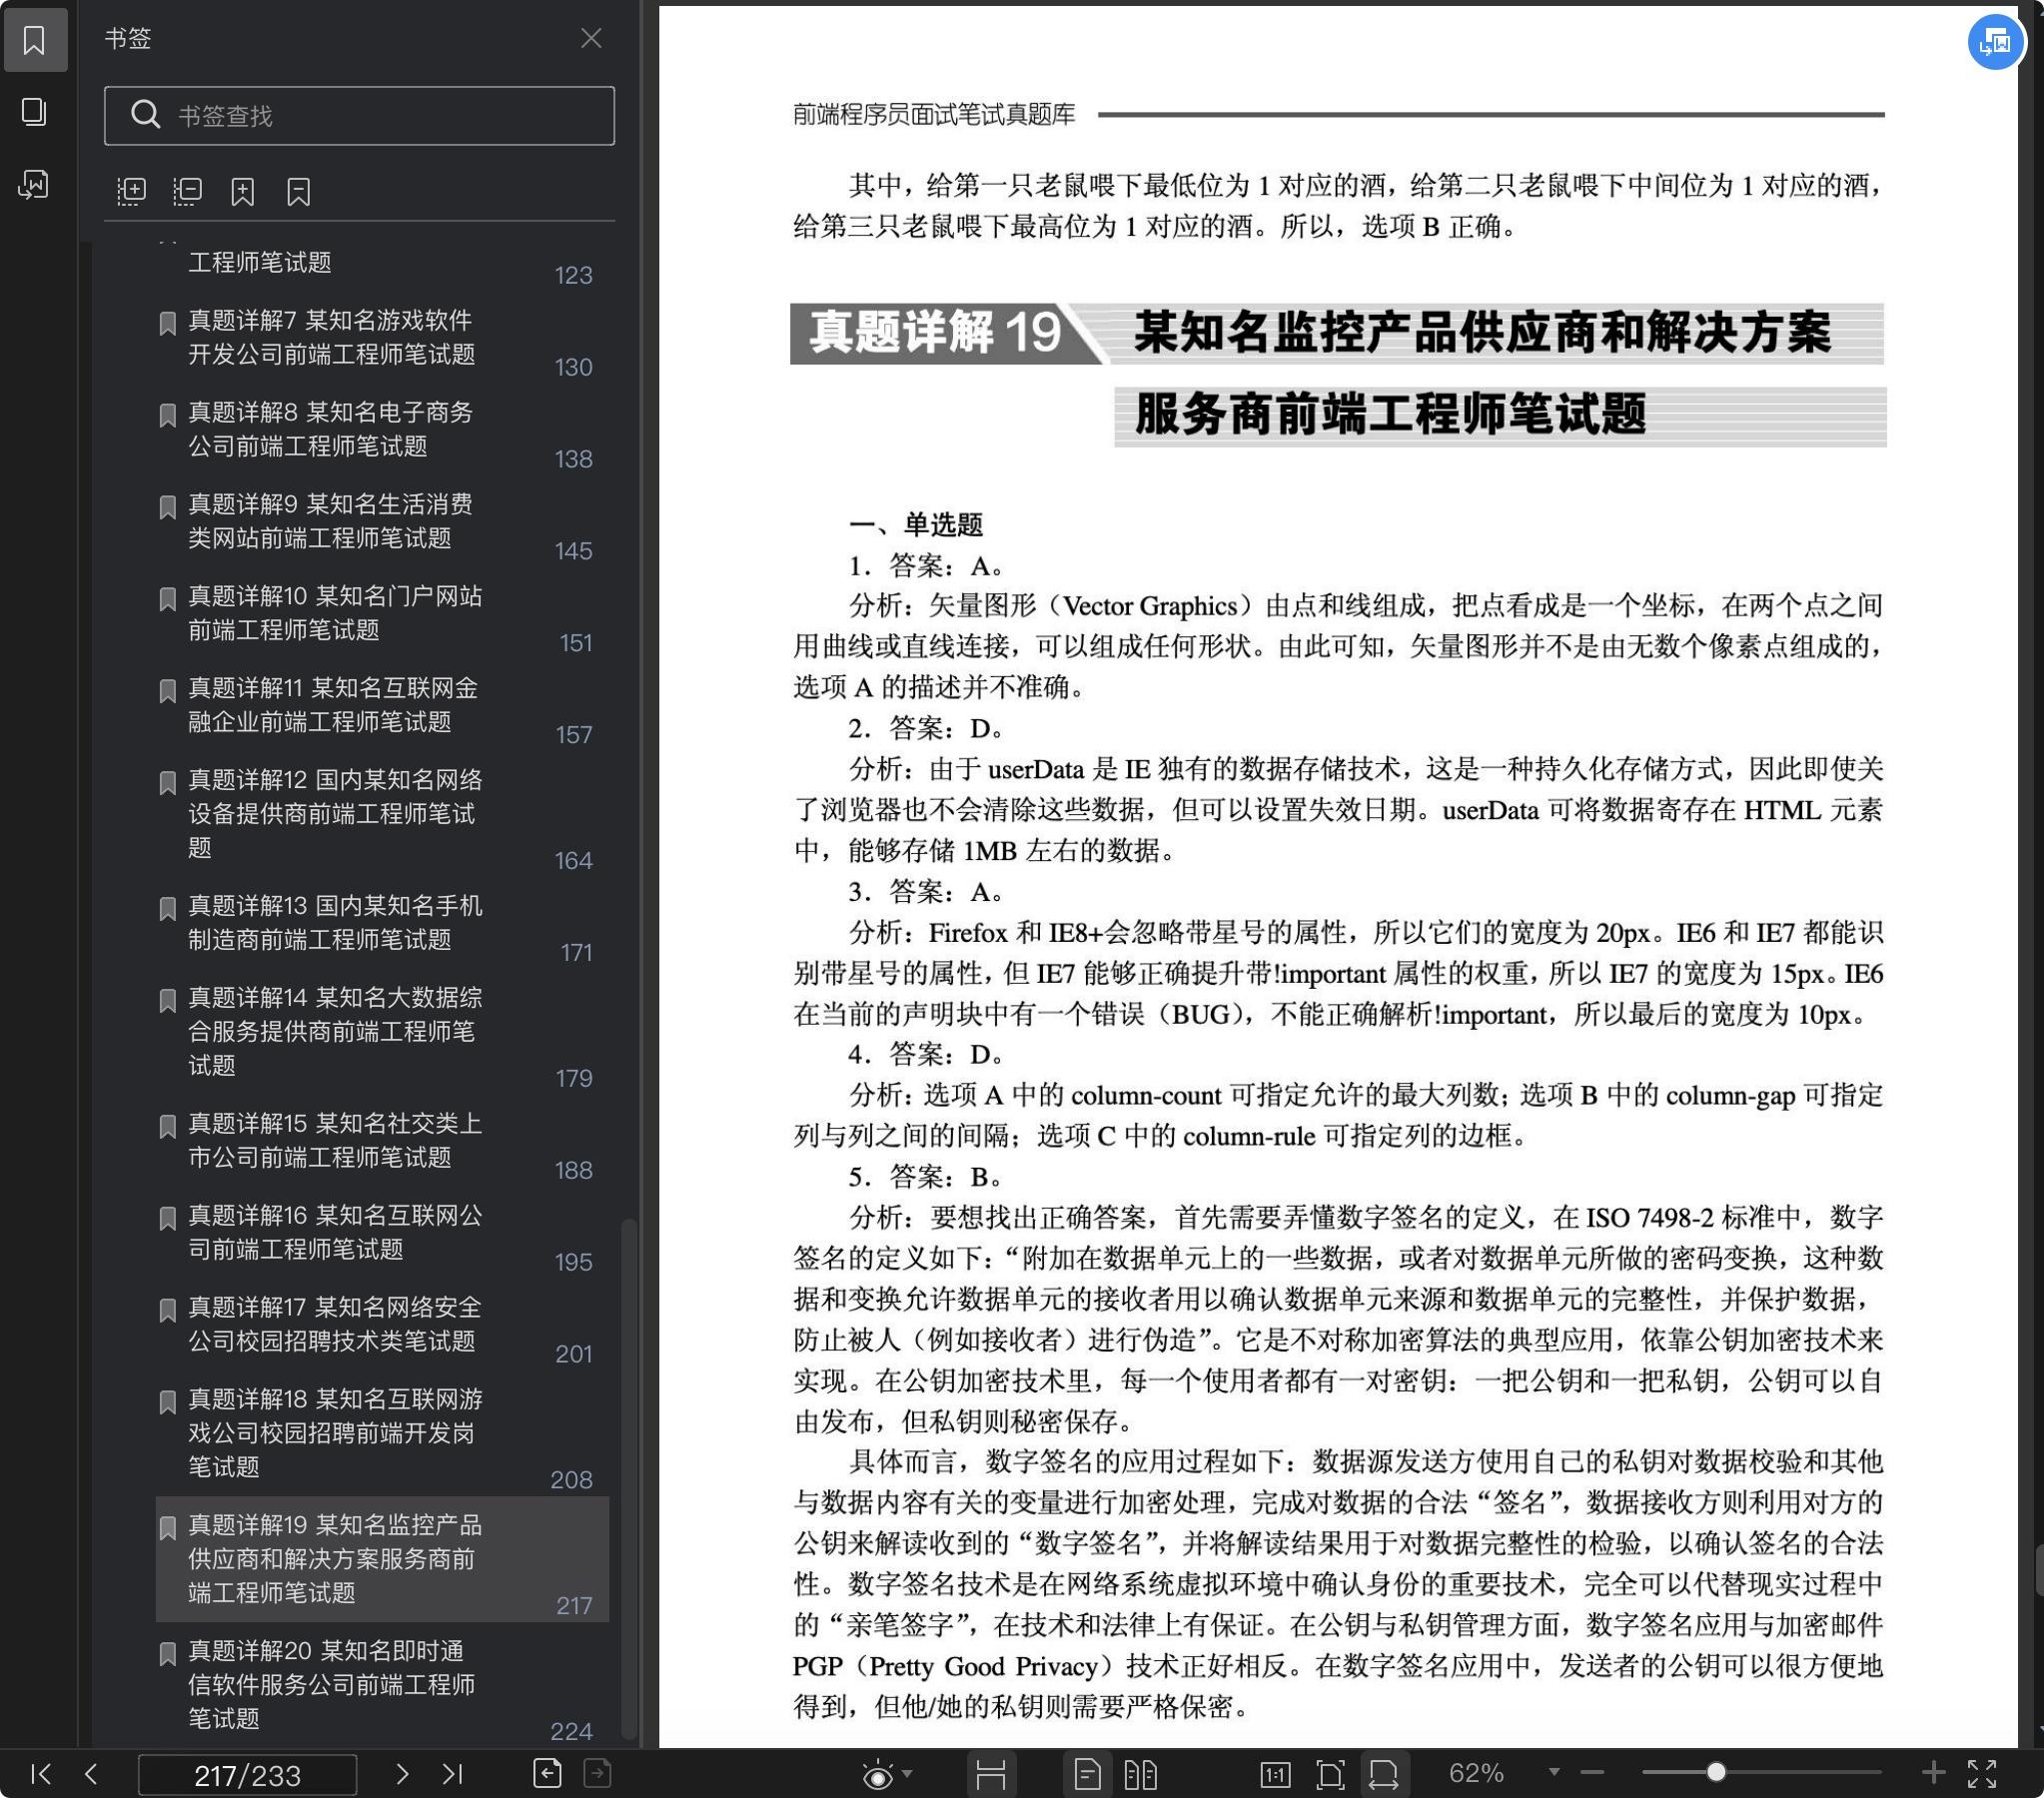Open eye protection mode dropdown arrow
Viewport: 2044px width, 1798px height.
coord(908,1774)
